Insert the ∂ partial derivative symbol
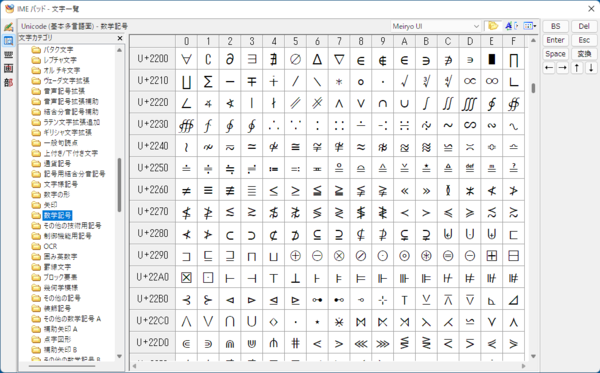The width and height of the screenshot is (600, 373). pos(230,59)
